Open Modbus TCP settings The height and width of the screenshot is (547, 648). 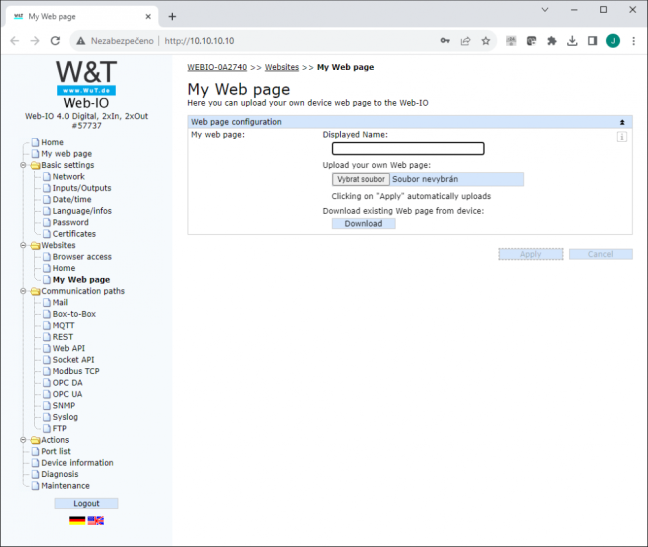click(x=76, y=371)
